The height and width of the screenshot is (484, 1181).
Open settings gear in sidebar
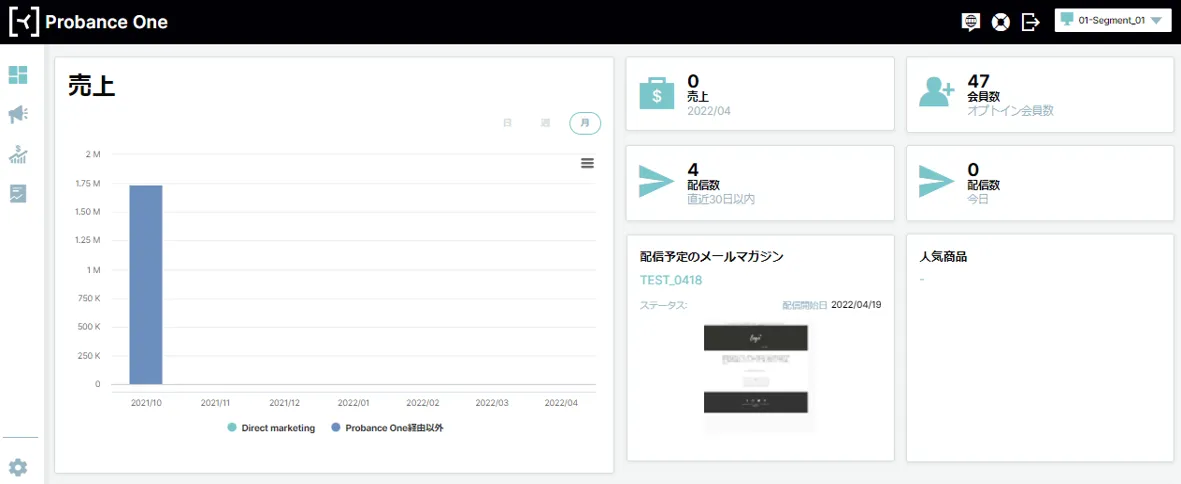pos(18,467)
